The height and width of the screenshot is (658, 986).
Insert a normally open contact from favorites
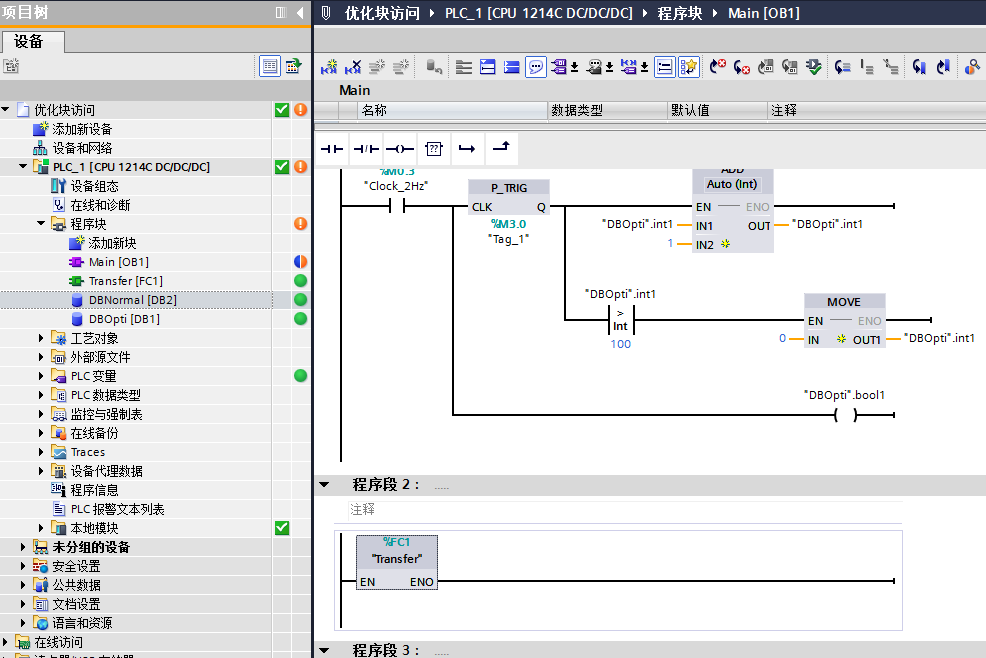click(331, 148)
